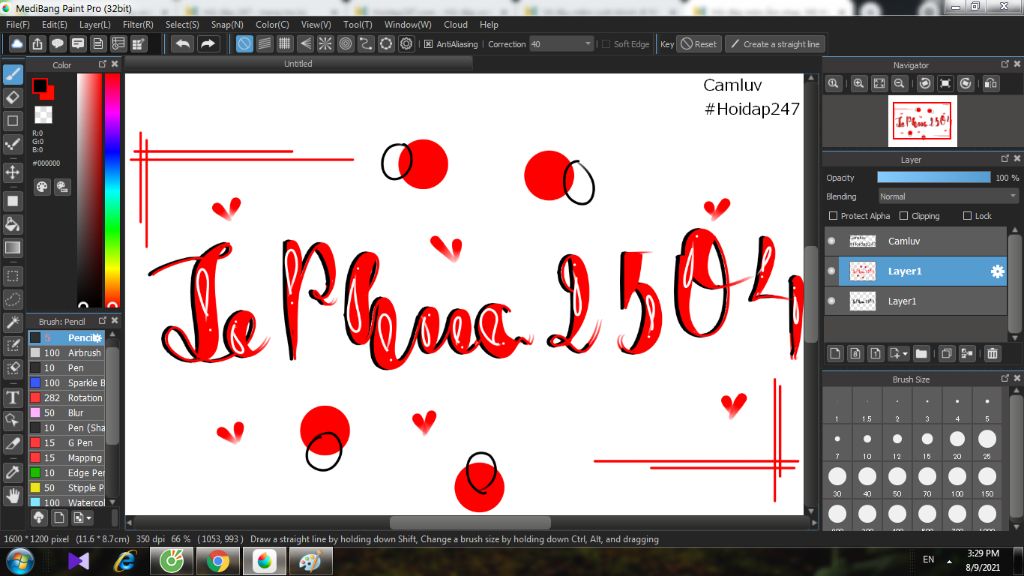Select the Magic Wand tool

coord(12,322)
